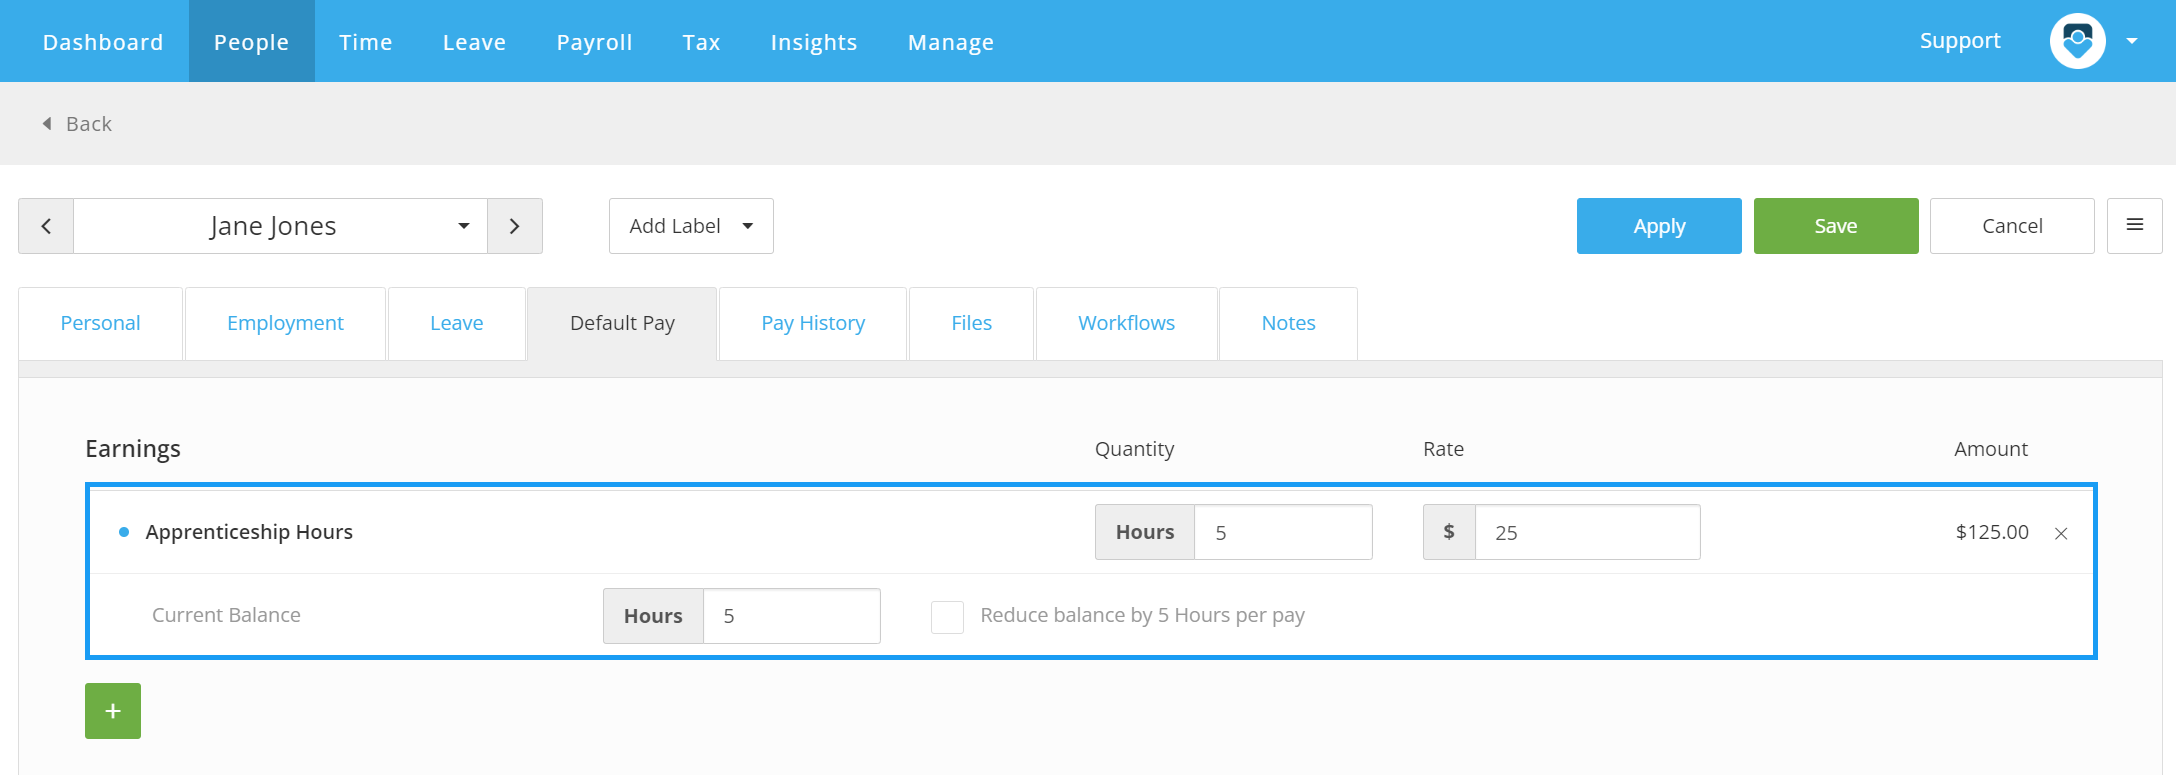Viewport: 2176px width, 775px height.
Task: Open the Dashboard menu
Action: tap(103, 42)
